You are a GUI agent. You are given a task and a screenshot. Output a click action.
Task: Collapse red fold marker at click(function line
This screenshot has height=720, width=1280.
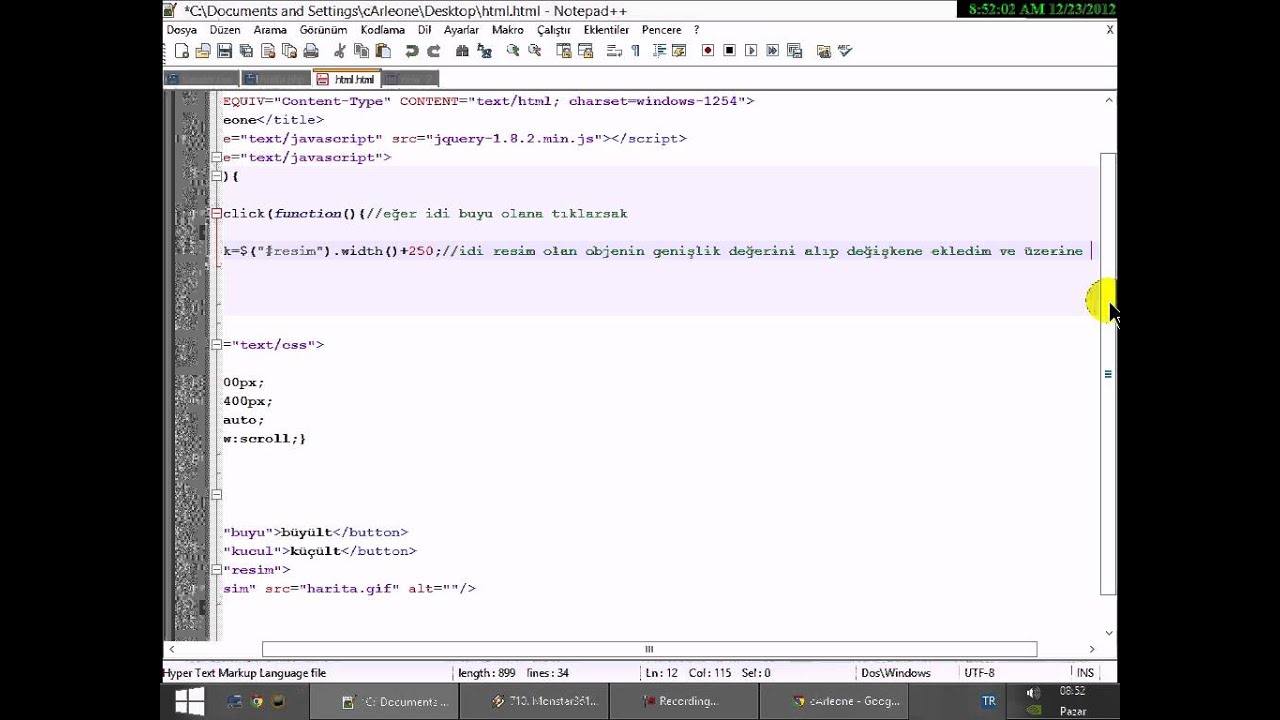click(x=216, y=213)
